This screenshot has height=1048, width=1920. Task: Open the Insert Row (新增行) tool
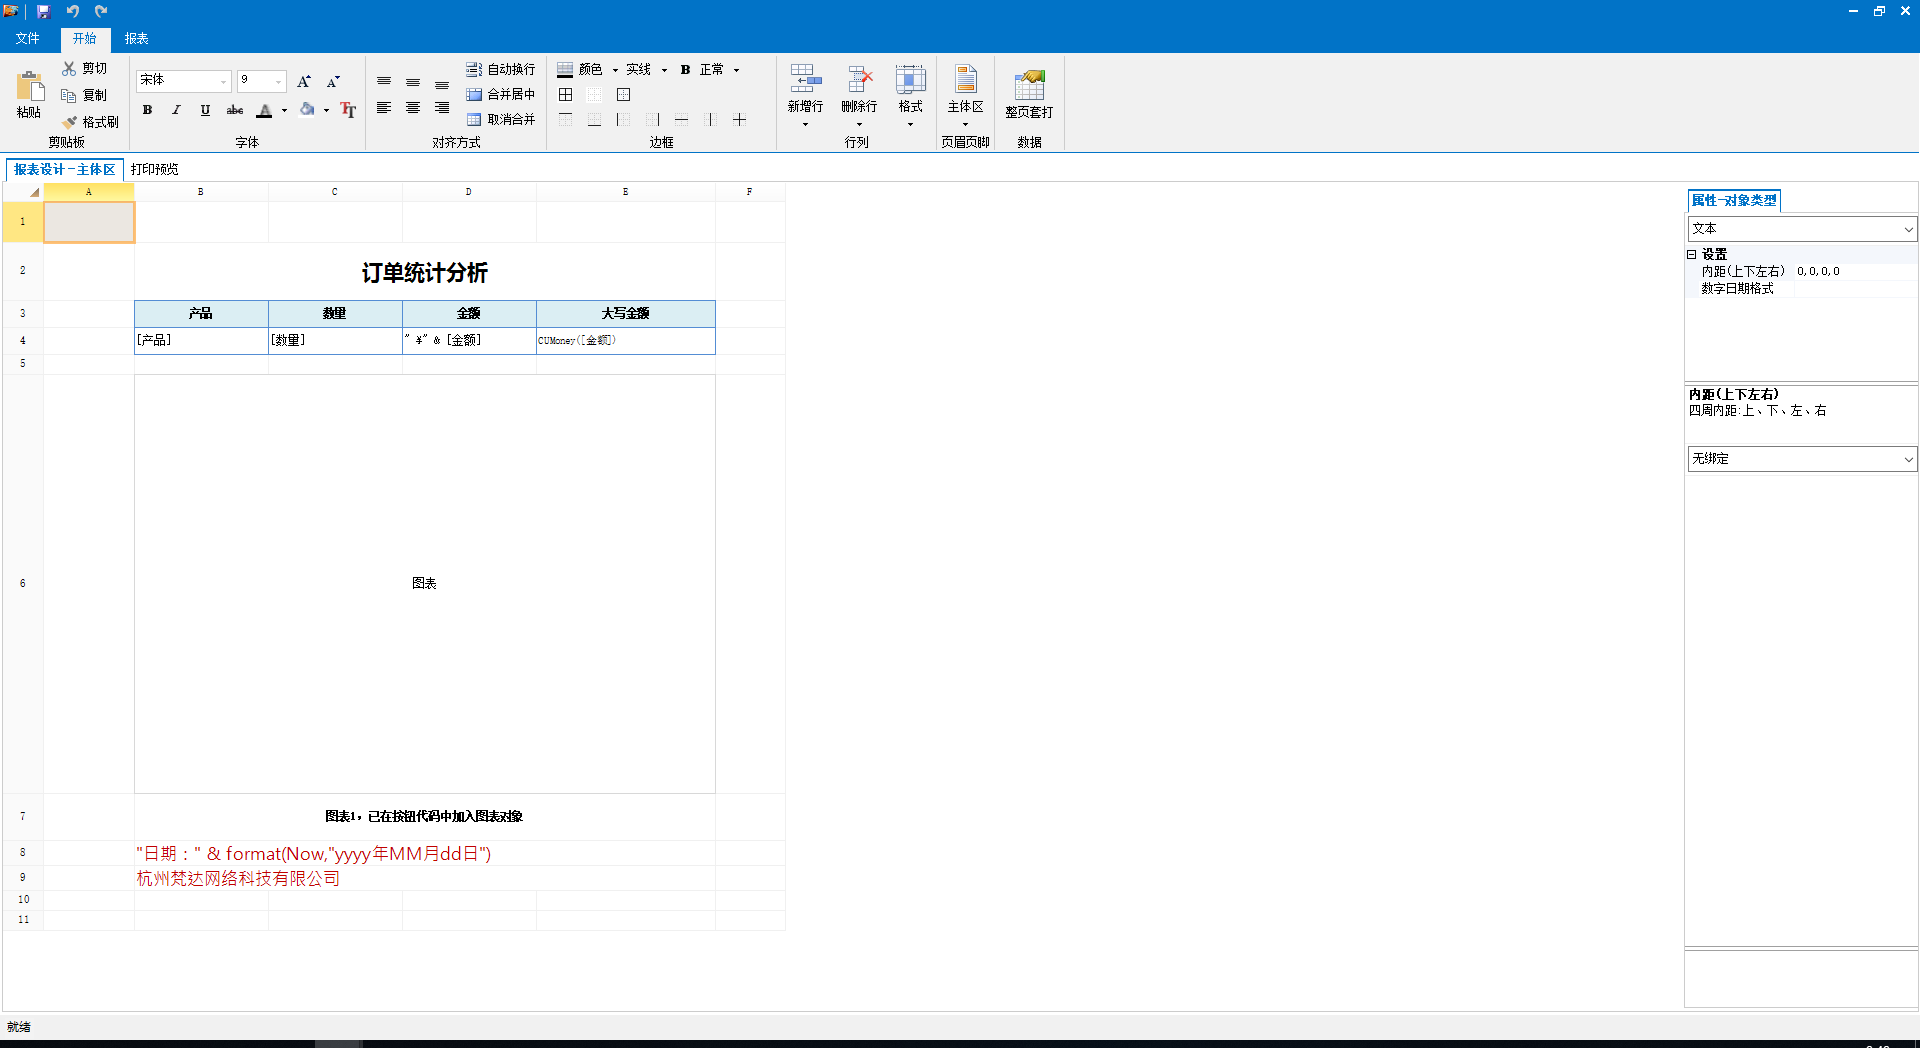click(805, 82)
